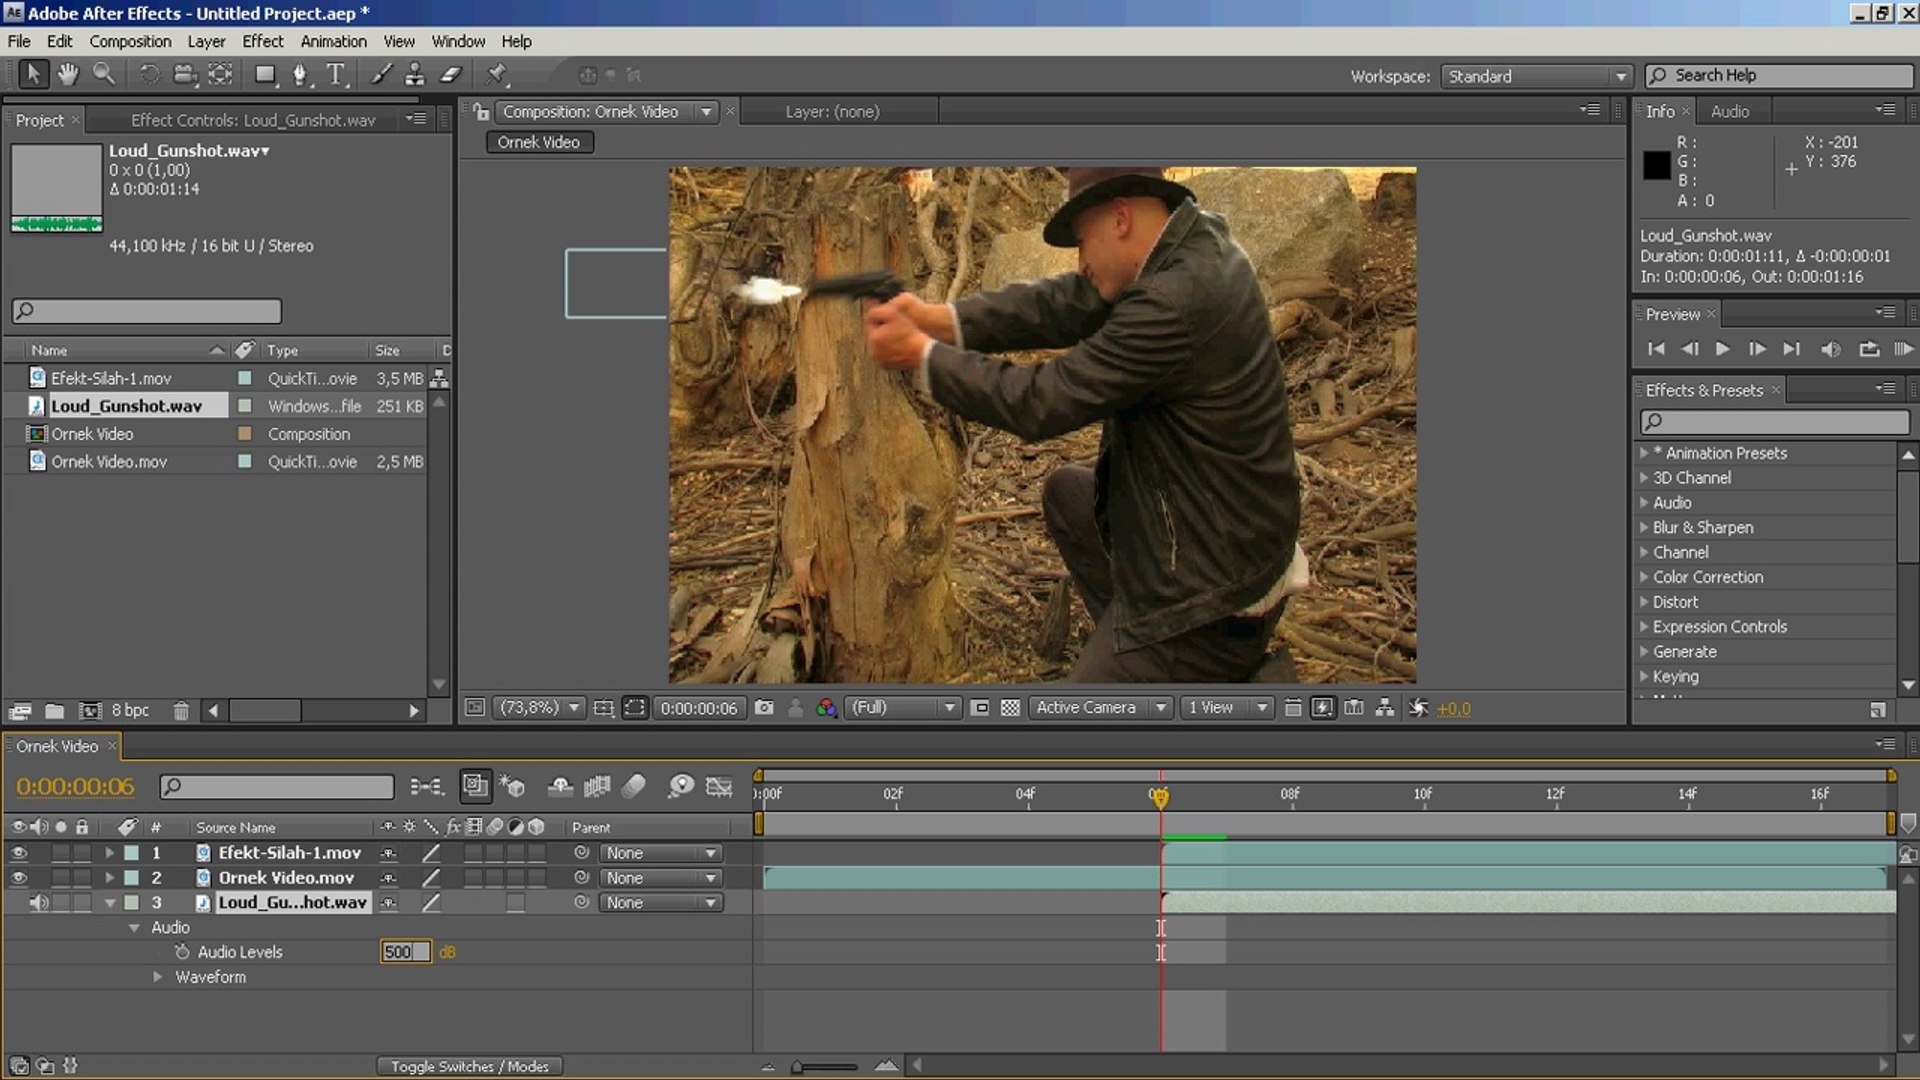
Task: Click the snapshot camera icon
Action: [764, 708]
